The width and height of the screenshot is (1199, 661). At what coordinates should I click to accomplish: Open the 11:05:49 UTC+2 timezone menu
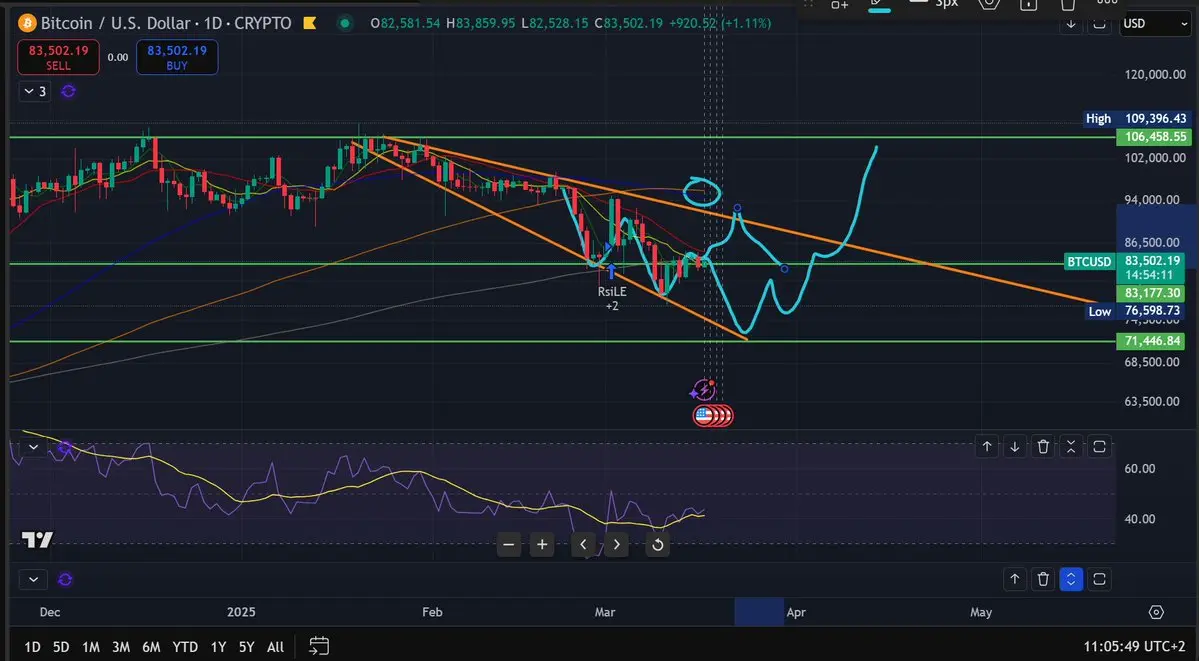1136,646
